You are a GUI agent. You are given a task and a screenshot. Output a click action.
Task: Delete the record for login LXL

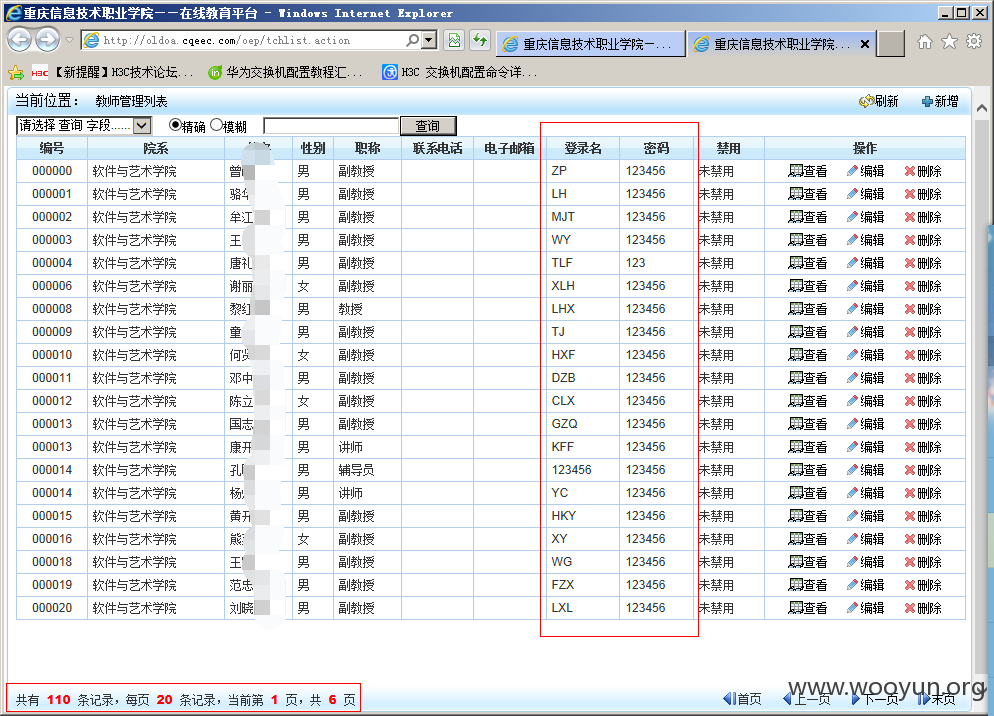(923, 608)
